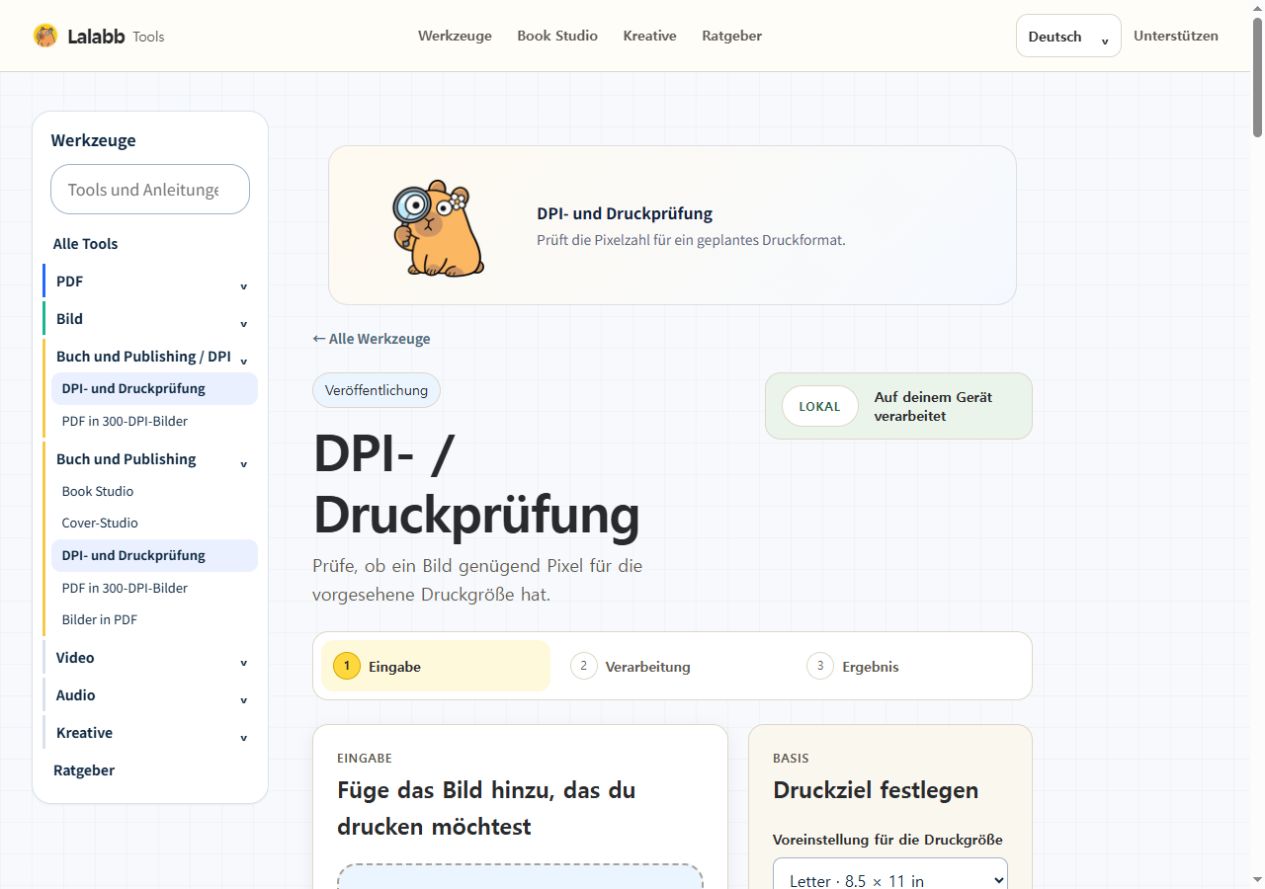Screen dimensions: 1265x889
Task: Select step 1 Eingabe
Action: tap(435, 666)
